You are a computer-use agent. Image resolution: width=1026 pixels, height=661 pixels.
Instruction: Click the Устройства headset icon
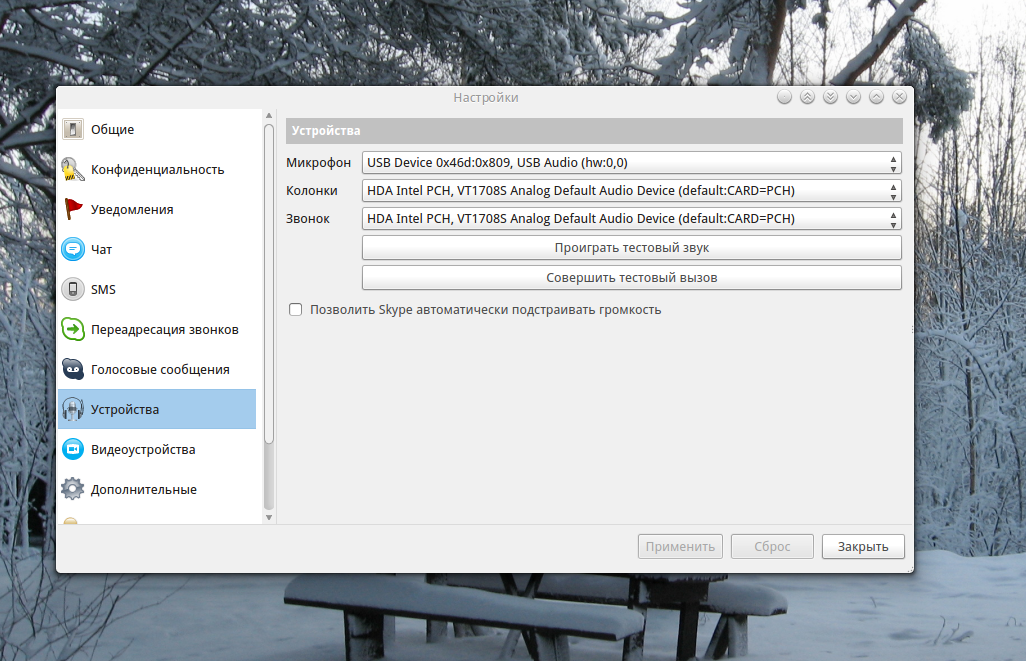pos(73,409)
